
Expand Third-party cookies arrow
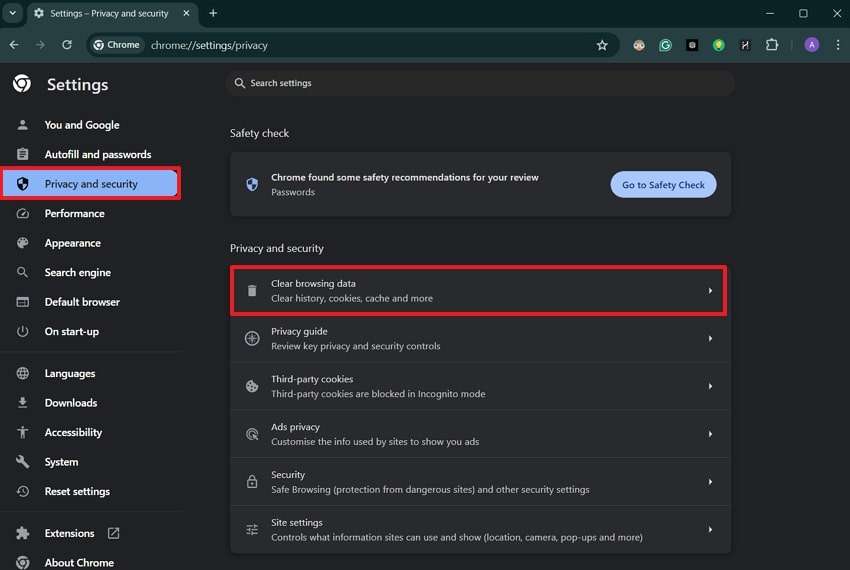710,386
